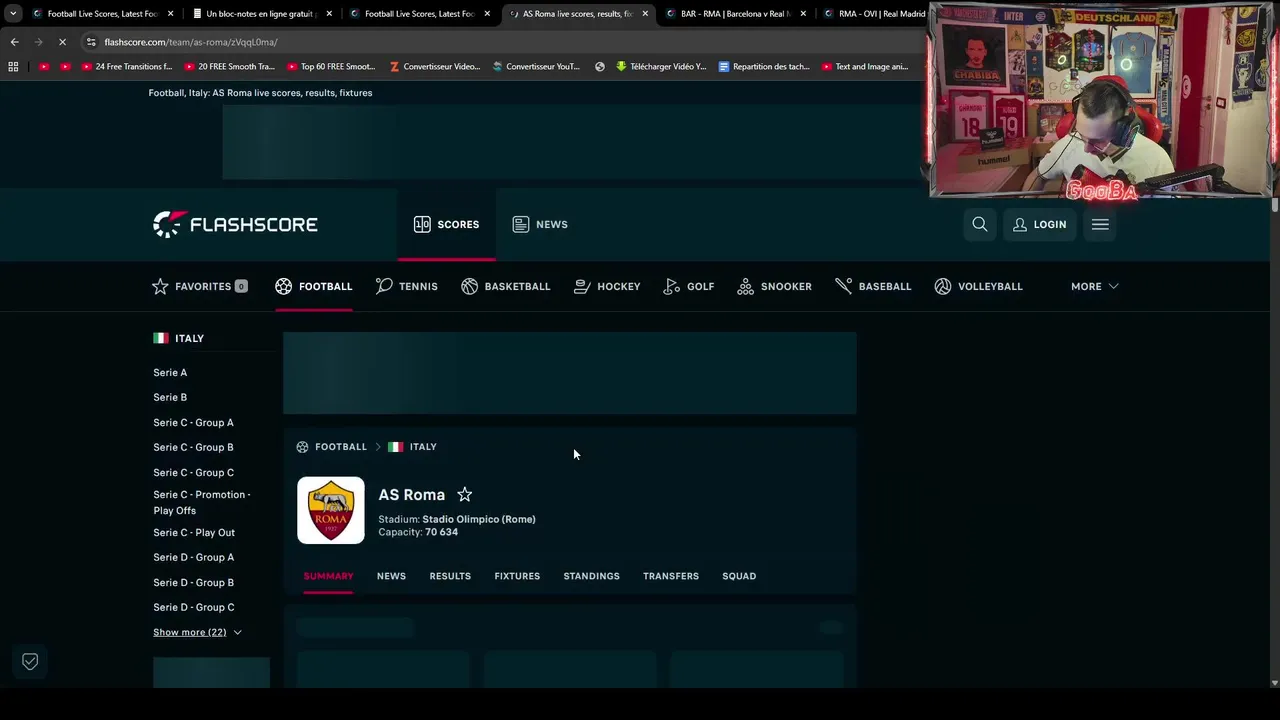Open Télécharger Vidéo Y... bookmark
Viewport: 1280px width, 720px height.
point(661,67)
